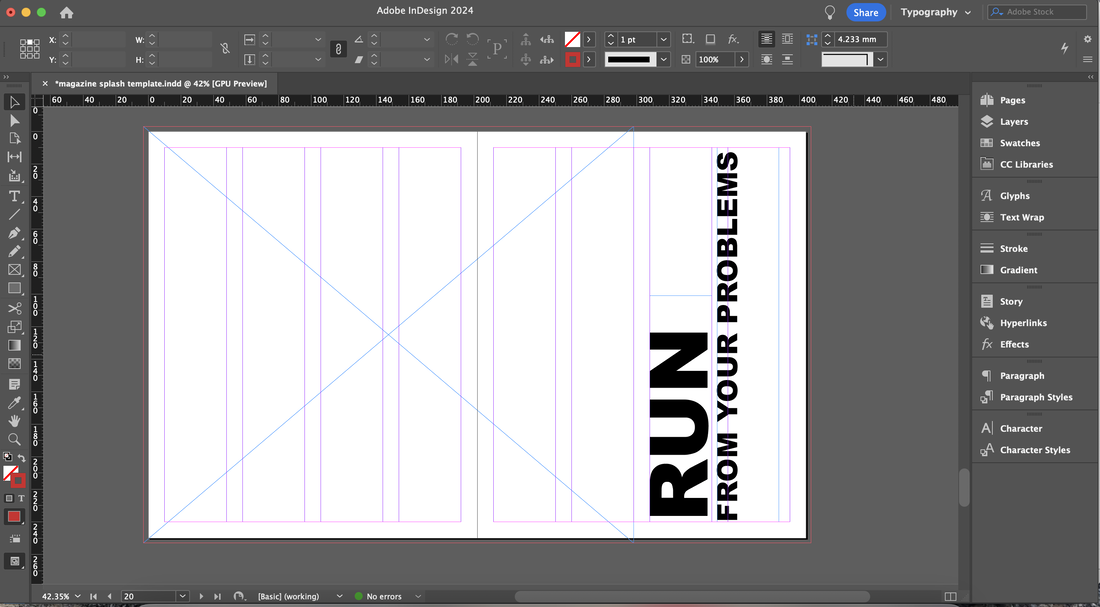
Task: Click the red stroke swatch in Control panel
Action: [x=572, y=60]
